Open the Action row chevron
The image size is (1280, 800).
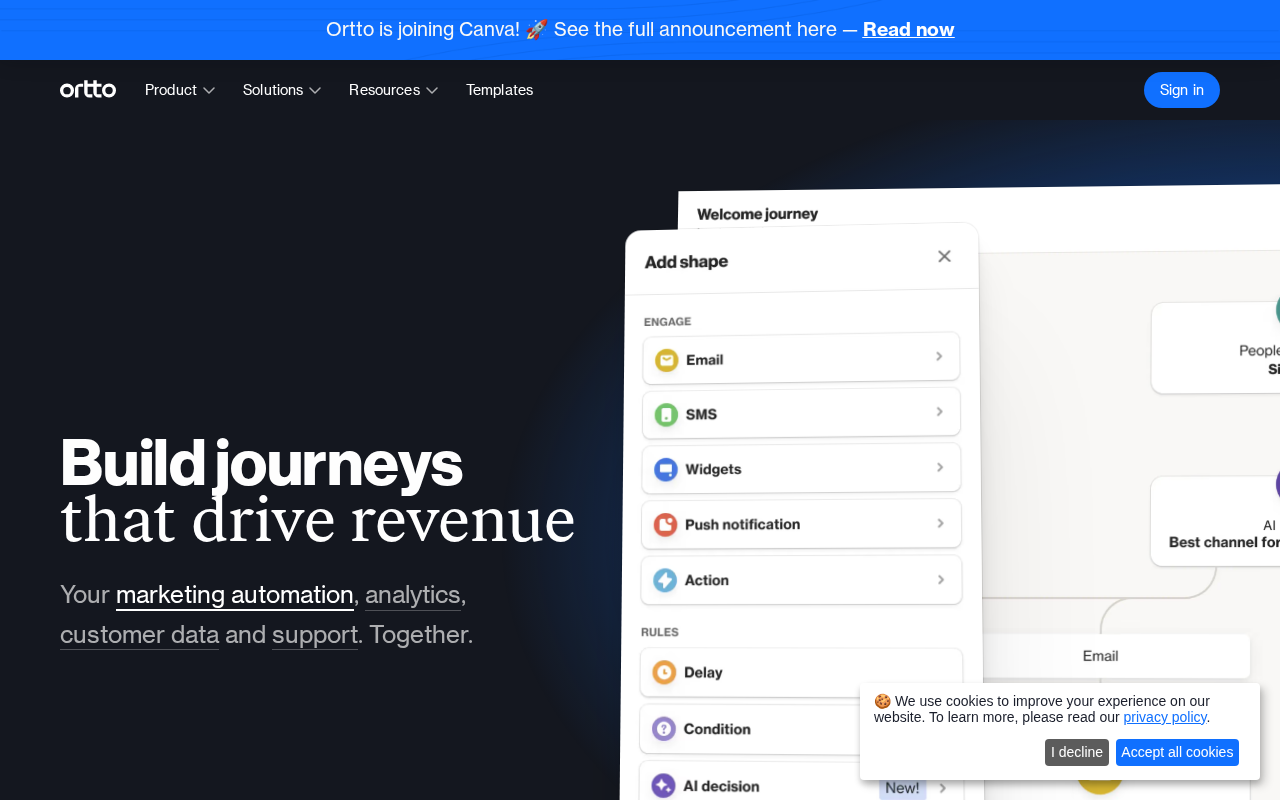941,579
